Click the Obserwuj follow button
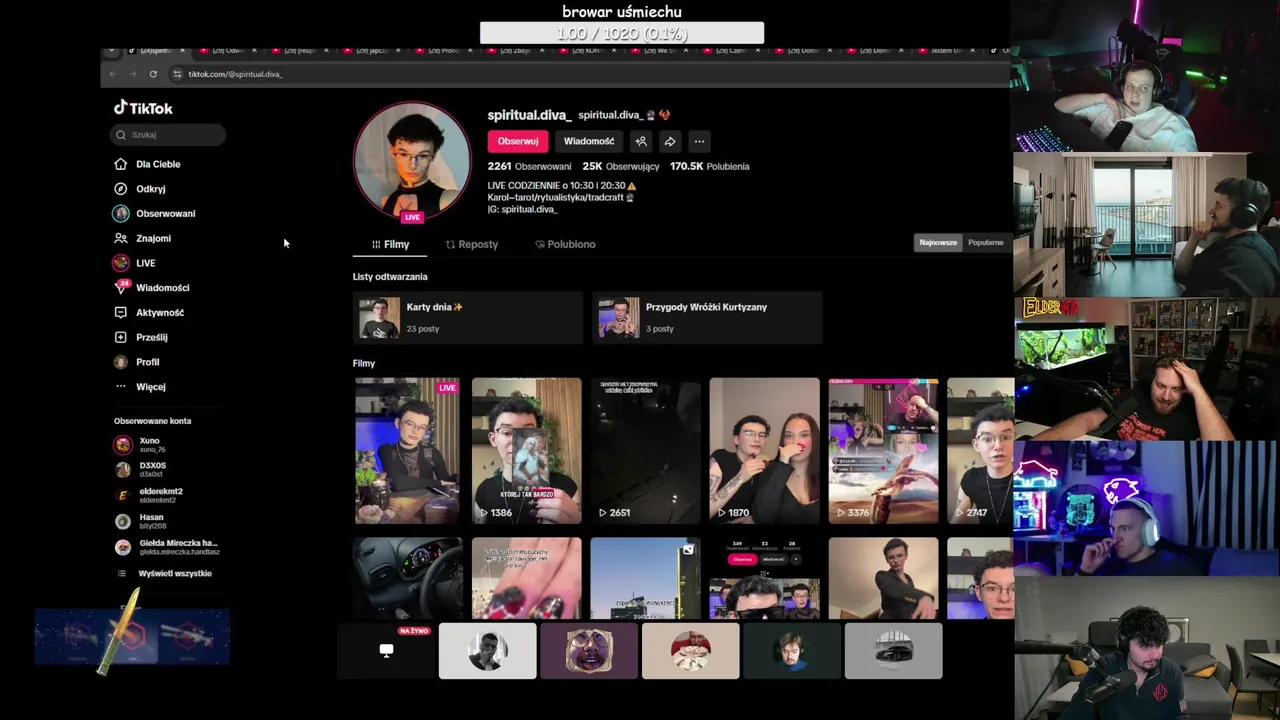Viewport: 1280px width, 720px height. point(518,141)
